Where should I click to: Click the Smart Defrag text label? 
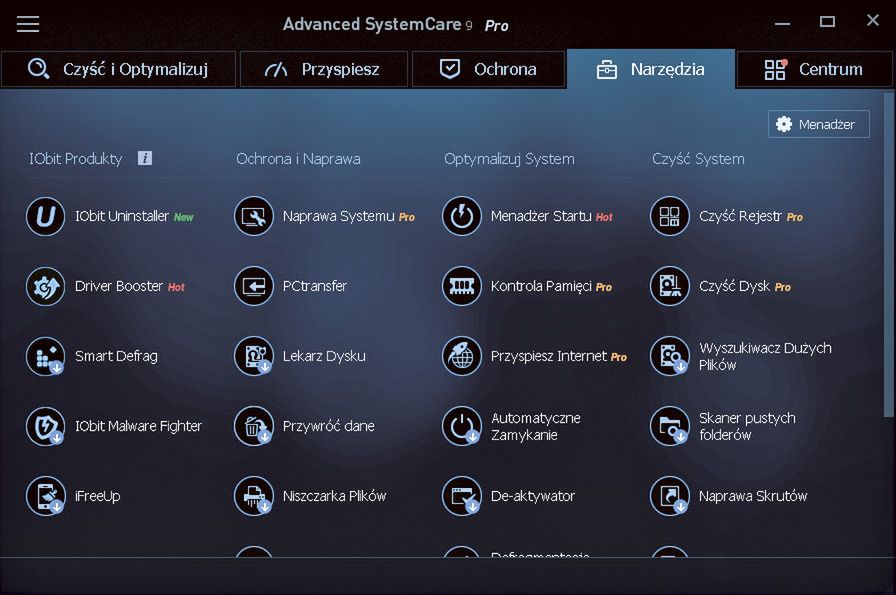tap(116, 356)
